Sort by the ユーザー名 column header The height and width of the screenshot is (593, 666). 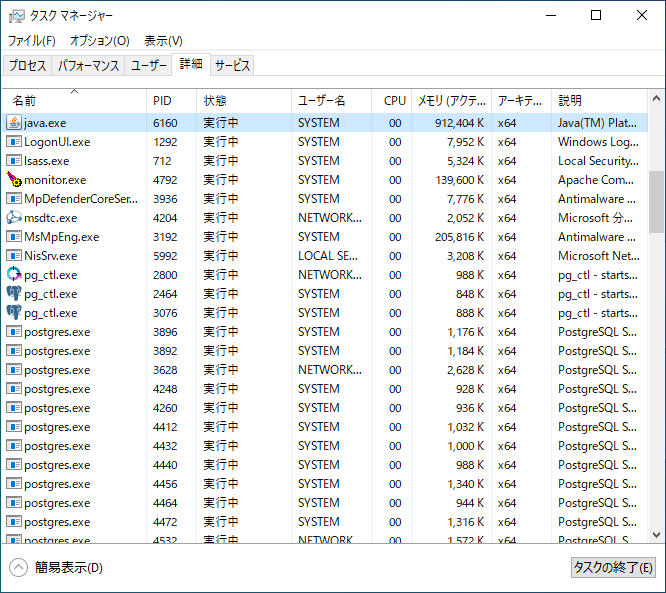point(331,101)
